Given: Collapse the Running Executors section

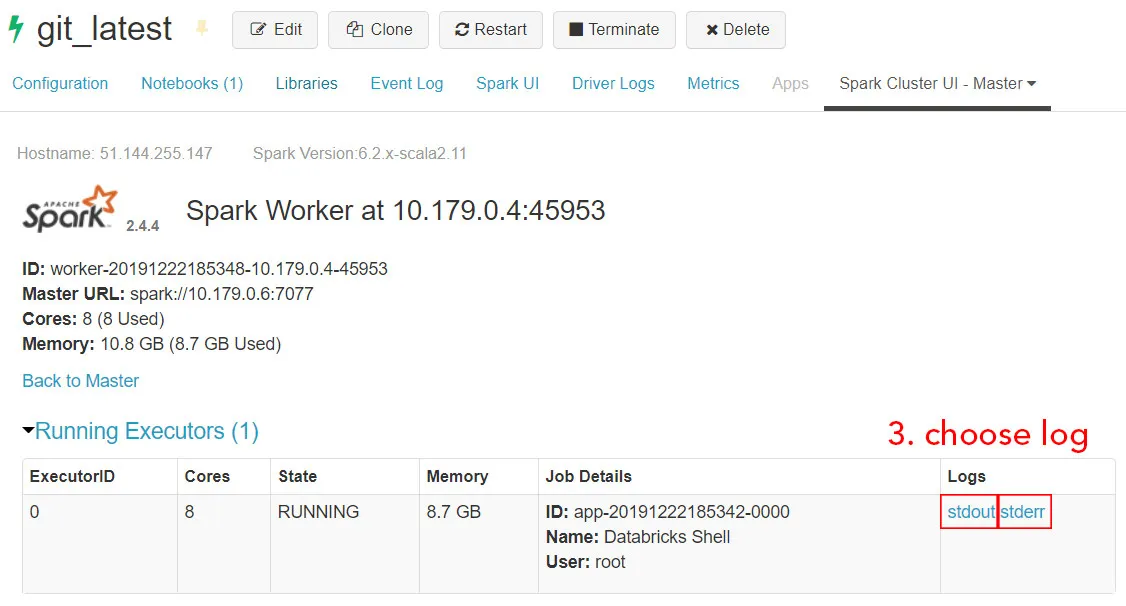Looking at the screenshot, I should click(28, 430).
